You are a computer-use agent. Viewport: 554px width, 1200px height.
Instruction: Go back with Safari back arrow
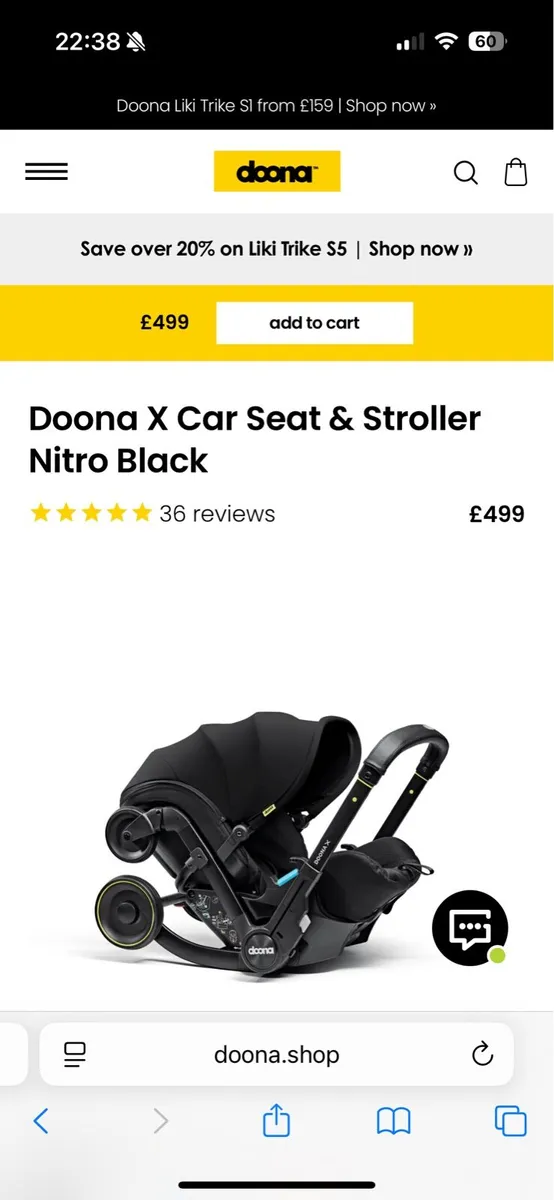click(x=41, y=1121)
